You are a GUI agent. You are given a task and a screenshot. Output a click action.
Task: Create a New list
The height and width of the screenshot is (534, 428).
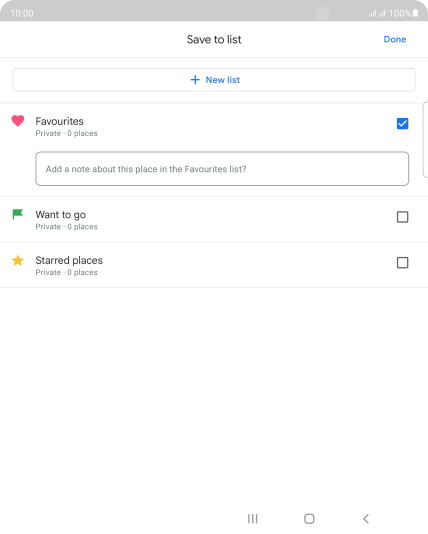click(214, 80)
